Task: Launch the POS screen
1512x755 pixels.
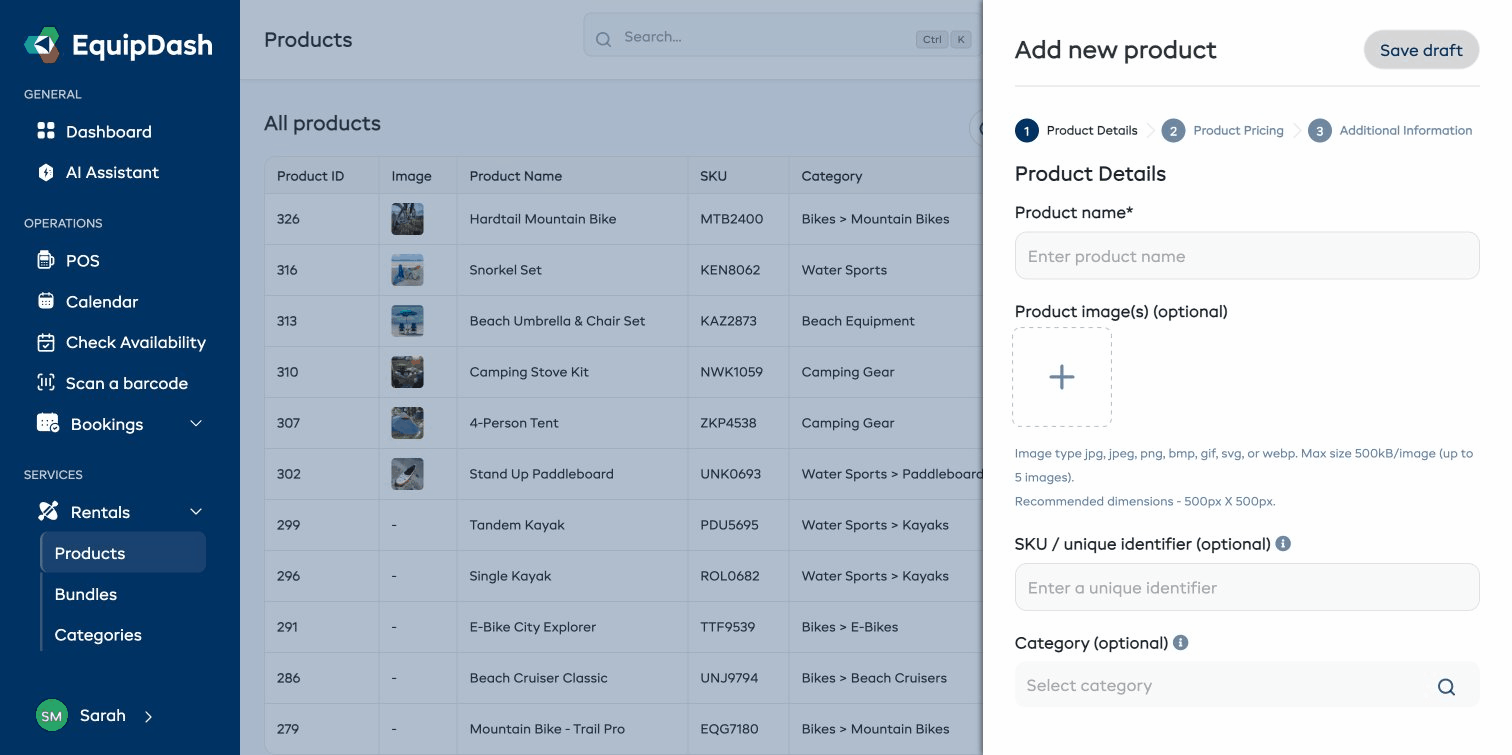Action: tap(83, 260)
